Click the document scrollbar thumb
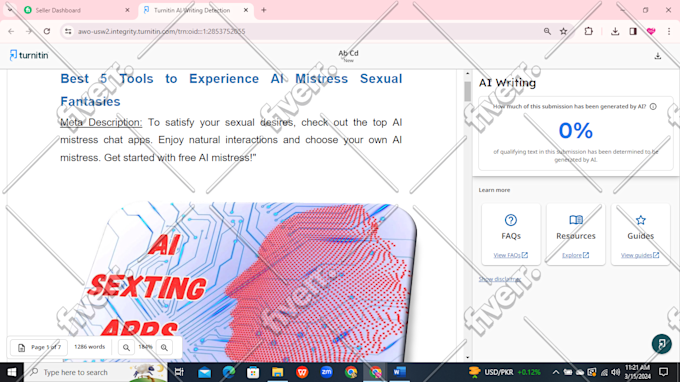The image size is (680, 382). 467,91
